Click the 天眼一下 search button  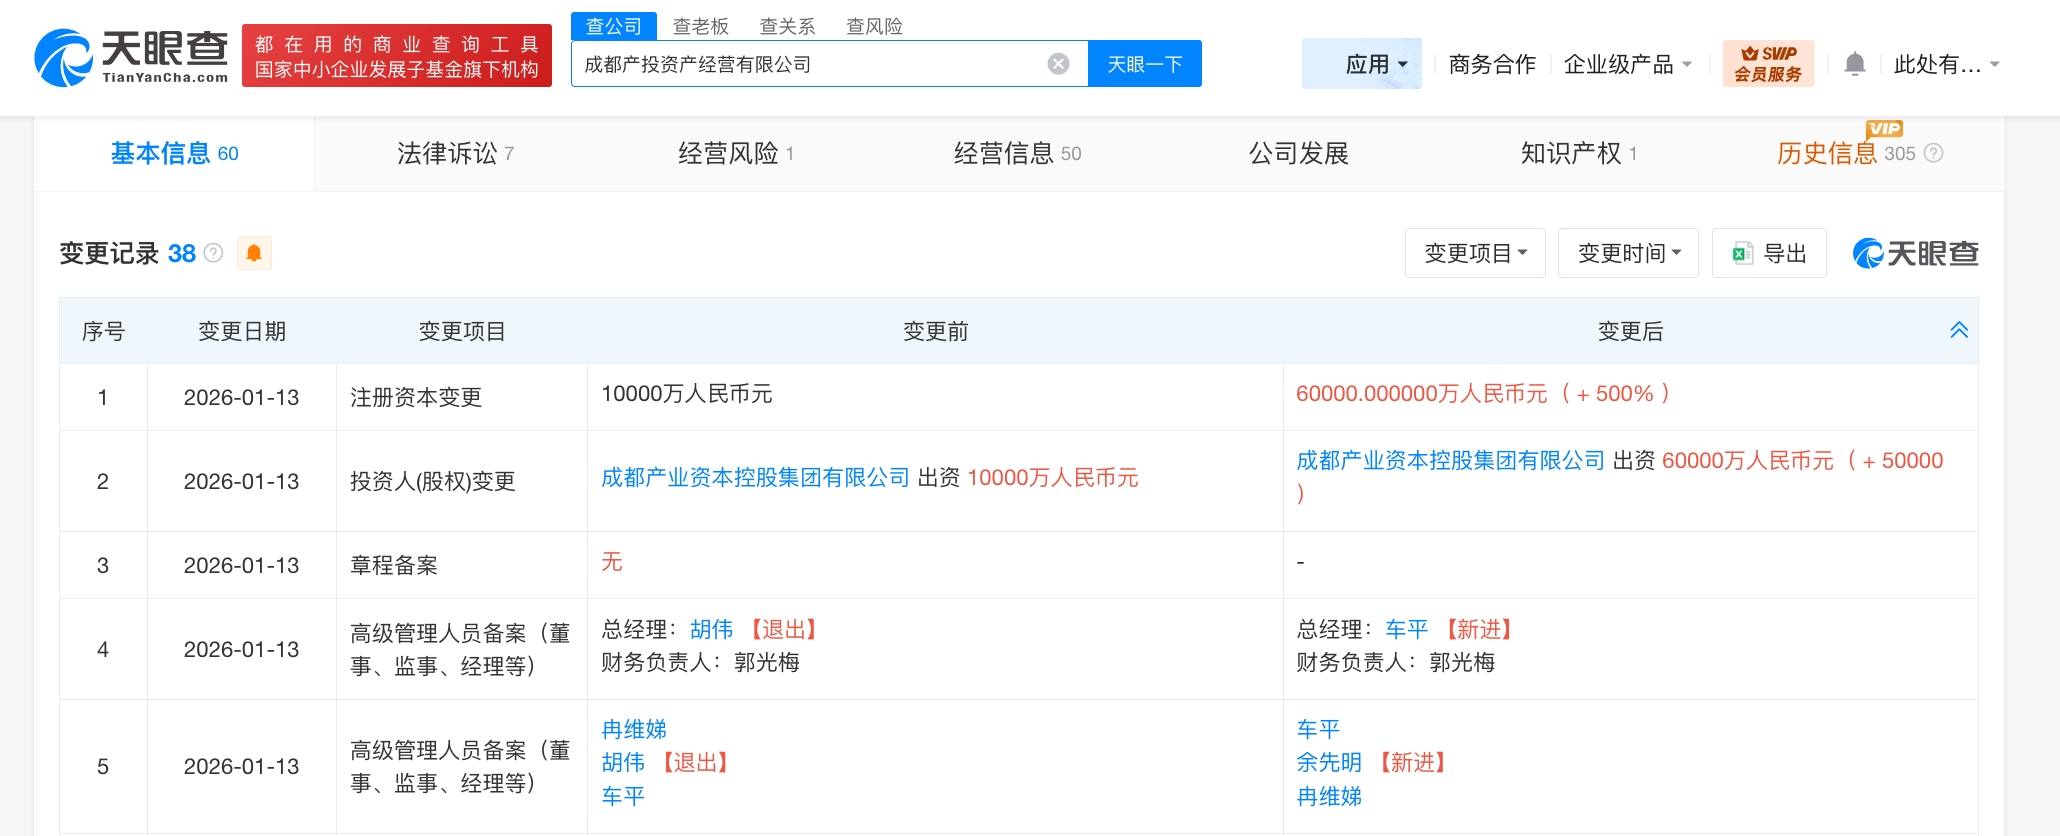click(x=1145, y=64)
